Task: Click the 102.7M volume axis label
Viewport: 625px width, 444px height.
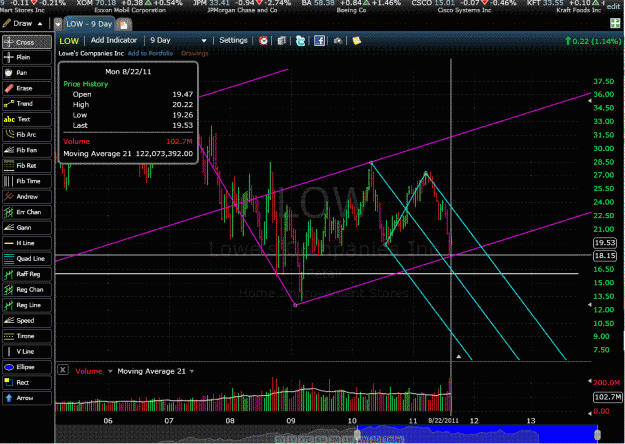Action: (607, 397)
